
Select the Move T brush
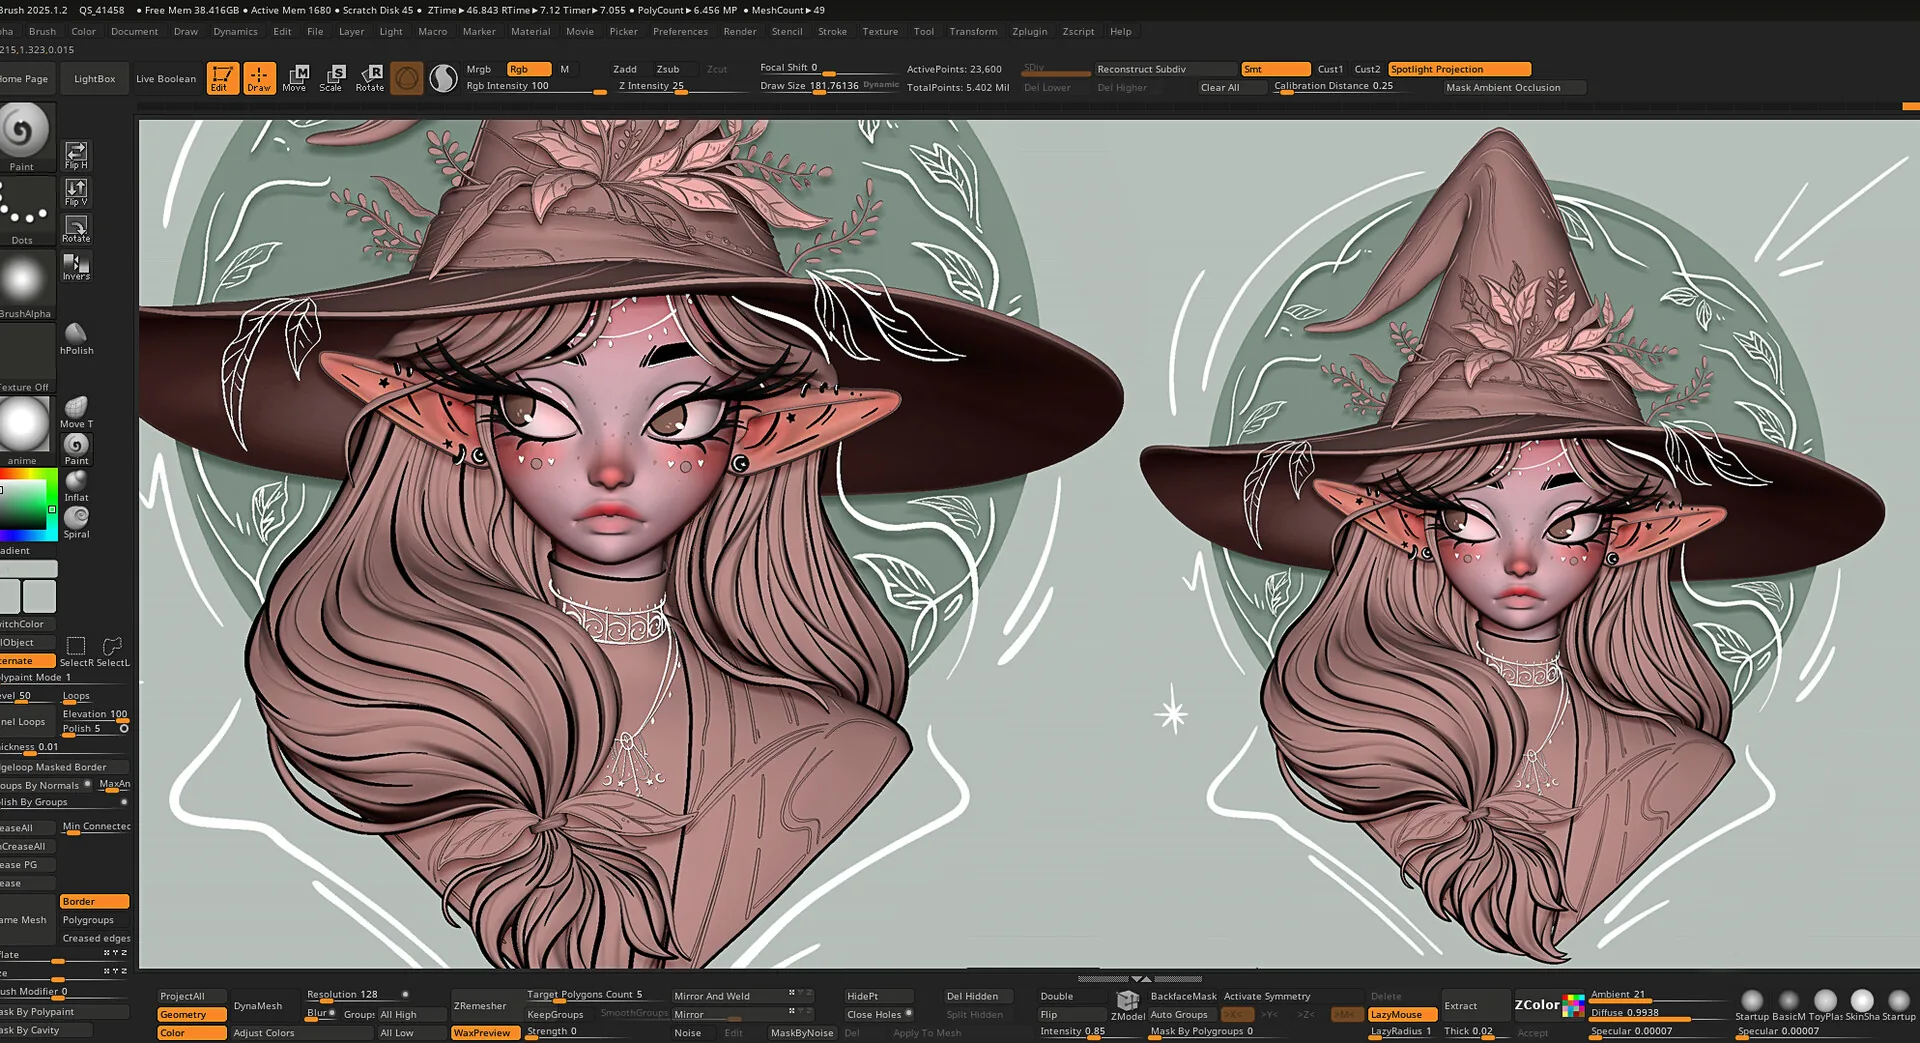click(76, 413)
